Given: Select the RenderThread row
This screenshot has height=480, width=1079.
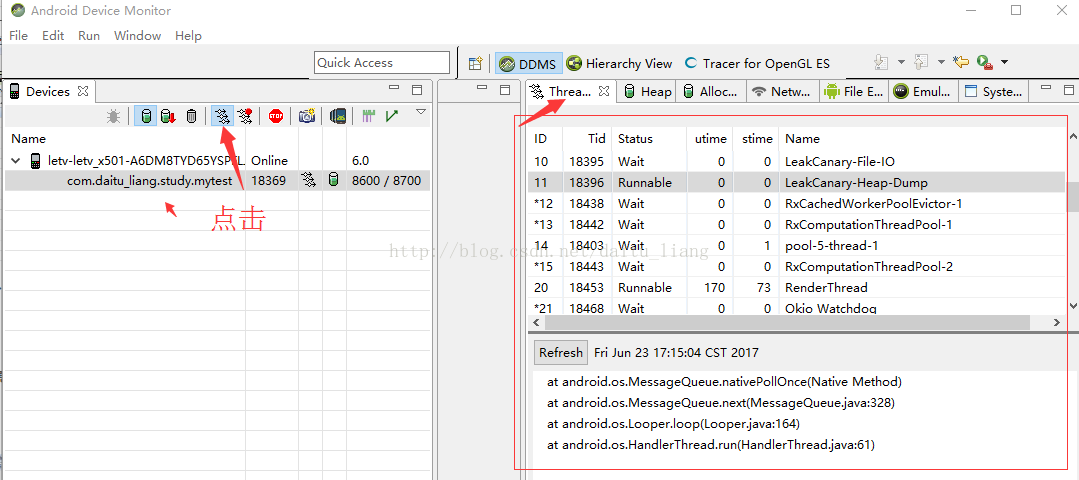Looking at the screenshot, I should (798, 287).
